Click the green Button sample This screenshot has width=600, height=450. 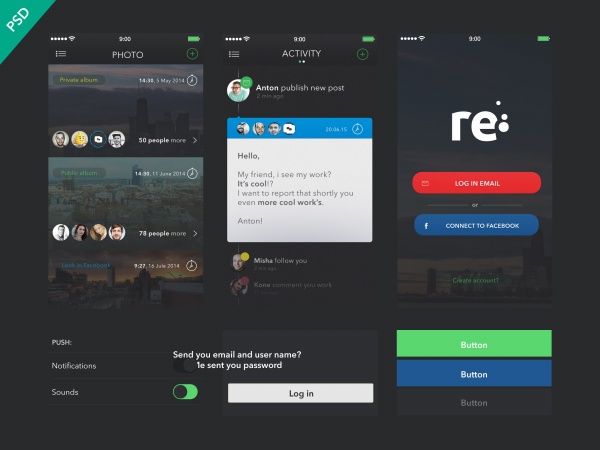474,344
